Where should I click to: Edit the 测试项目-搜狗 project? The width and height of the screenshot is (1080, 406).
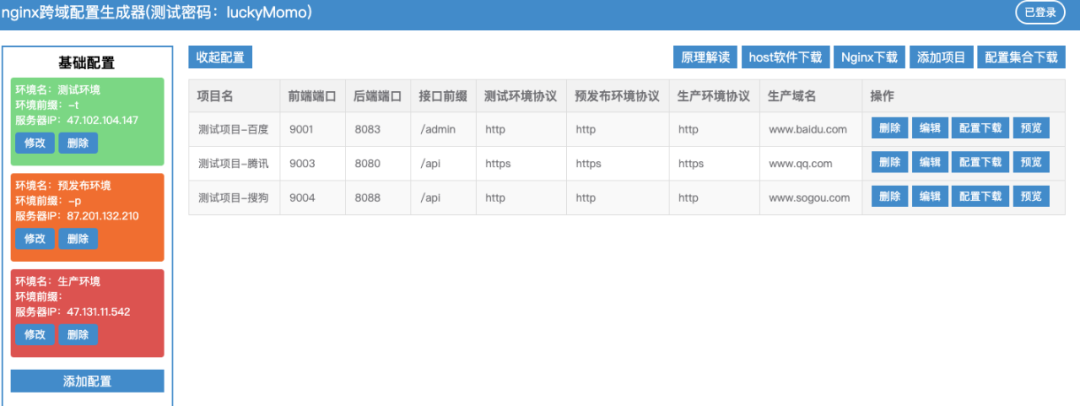[930, 196]
